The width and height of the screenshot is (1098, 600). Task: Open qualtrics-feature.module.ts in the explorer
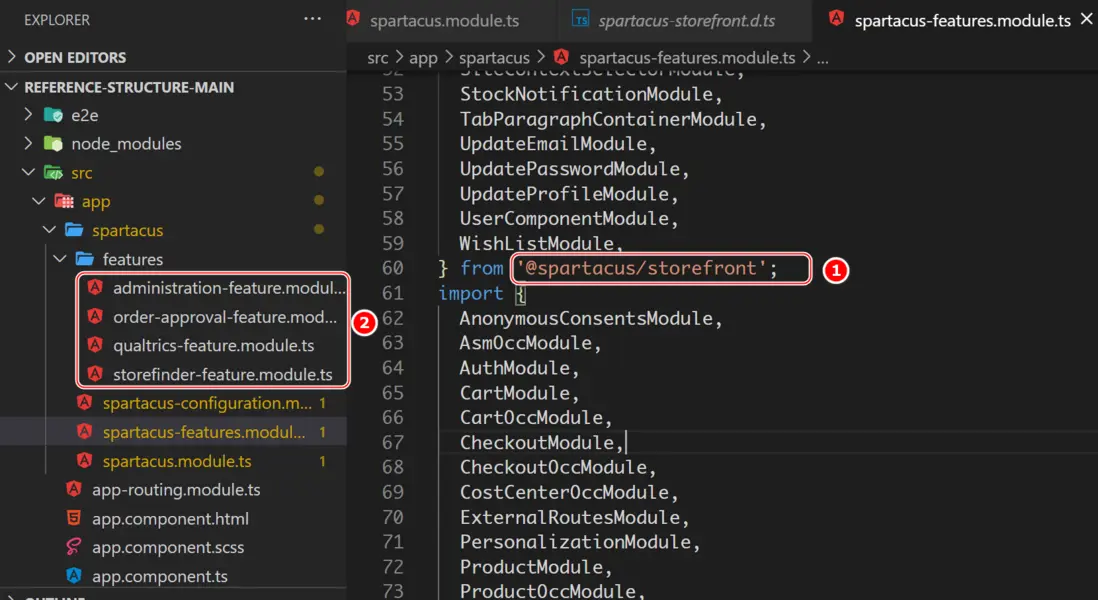[x=213, y=346]
